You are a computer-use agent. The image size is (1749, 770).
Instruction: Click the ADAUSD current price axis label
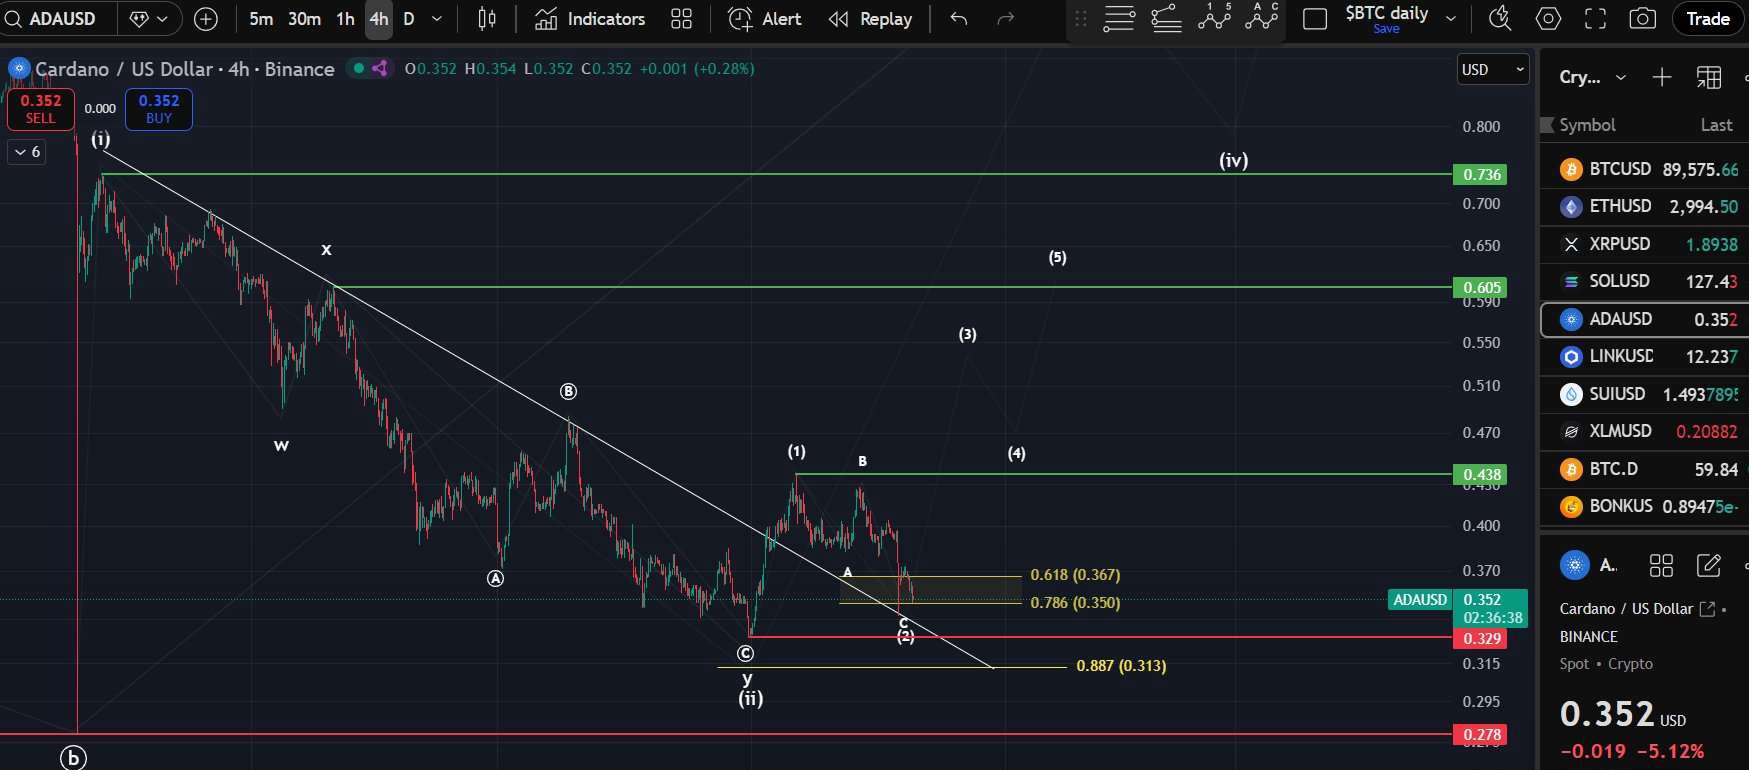click(x=1419, y=600)
